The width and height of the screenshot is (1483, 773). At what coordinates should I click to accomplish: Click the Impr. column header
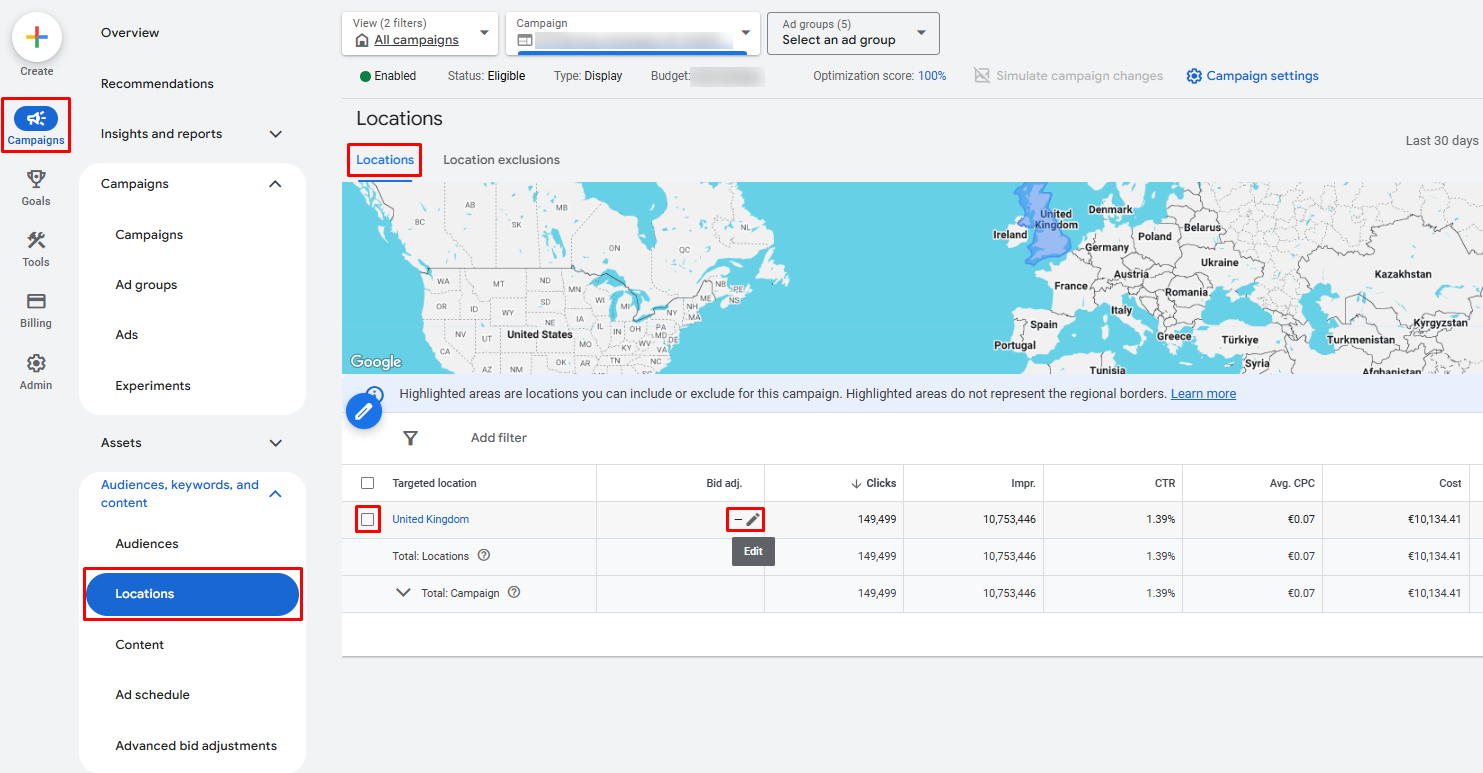(1023, 483)
